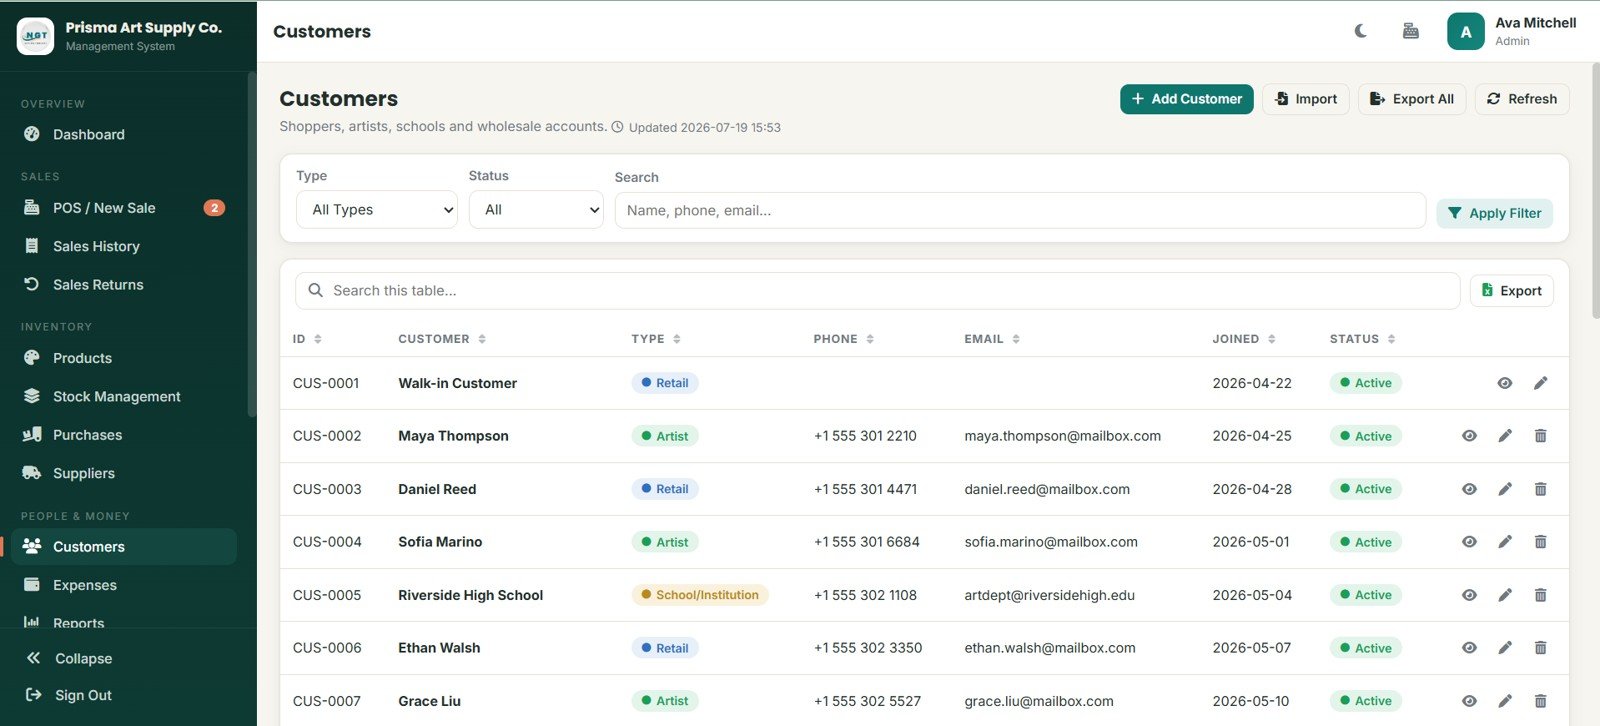
Task: Click Add Customer button
Action: [x=1186, y=99]
